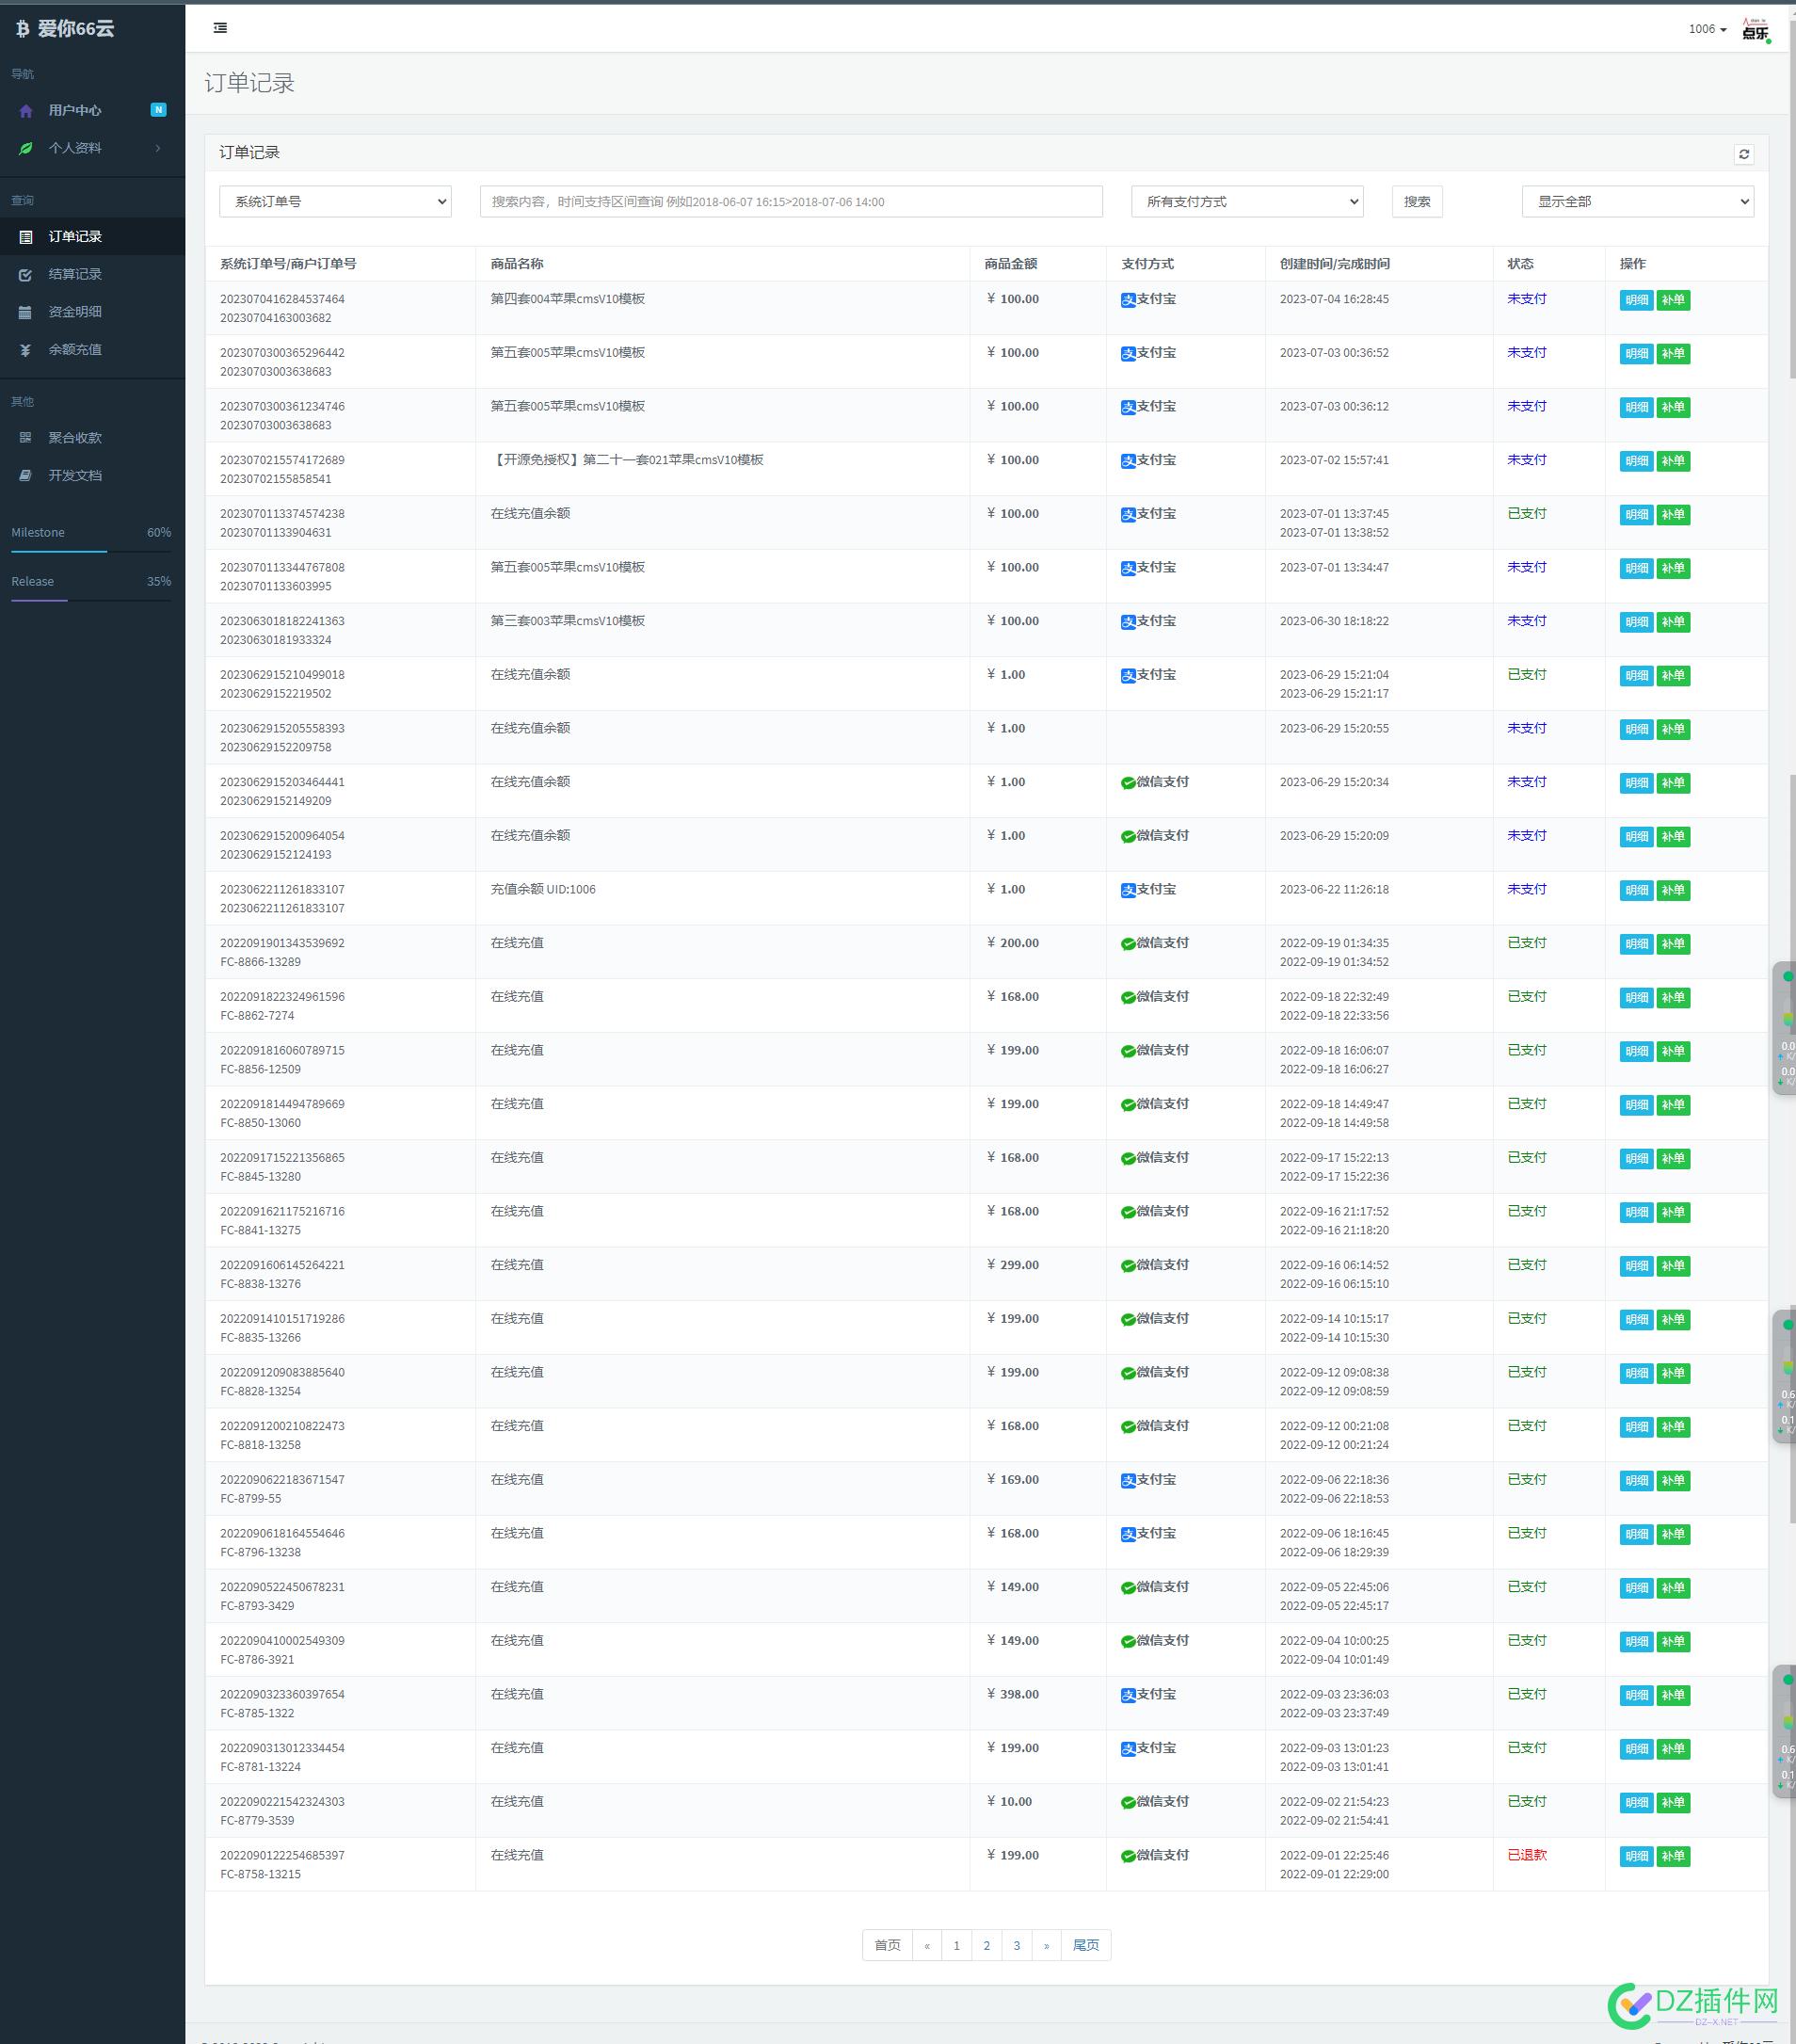Click the grid icon beside 聚合收款
Screen dimensions: 1796x2044
(x=26, y=438)
